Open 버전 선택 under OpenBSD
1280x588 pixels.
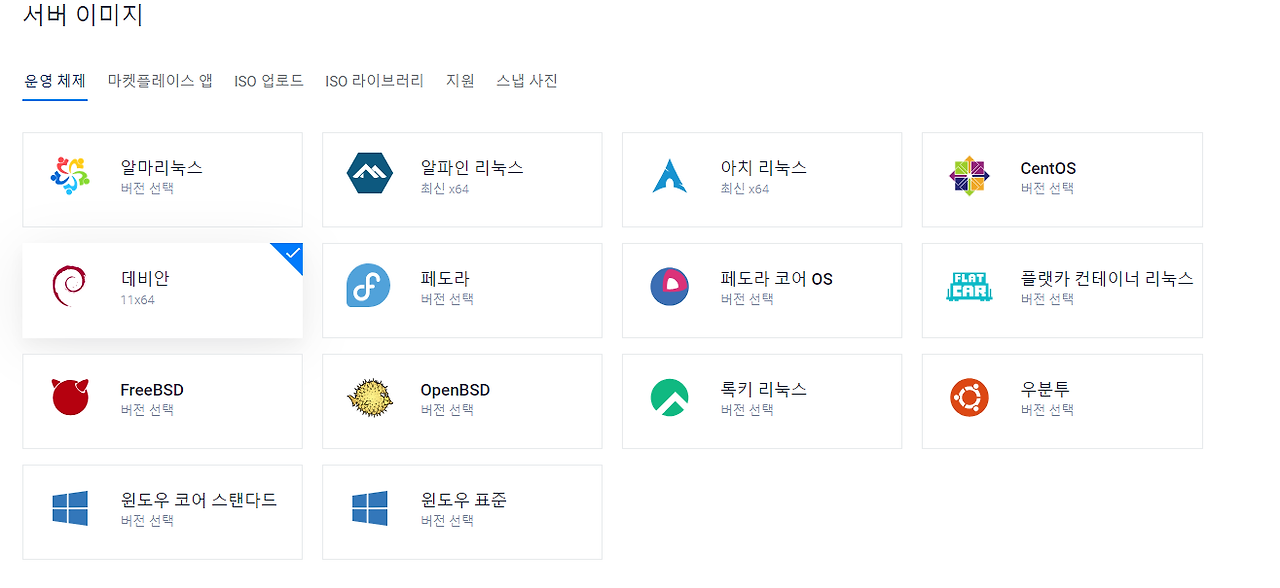(x=447, y=410)
